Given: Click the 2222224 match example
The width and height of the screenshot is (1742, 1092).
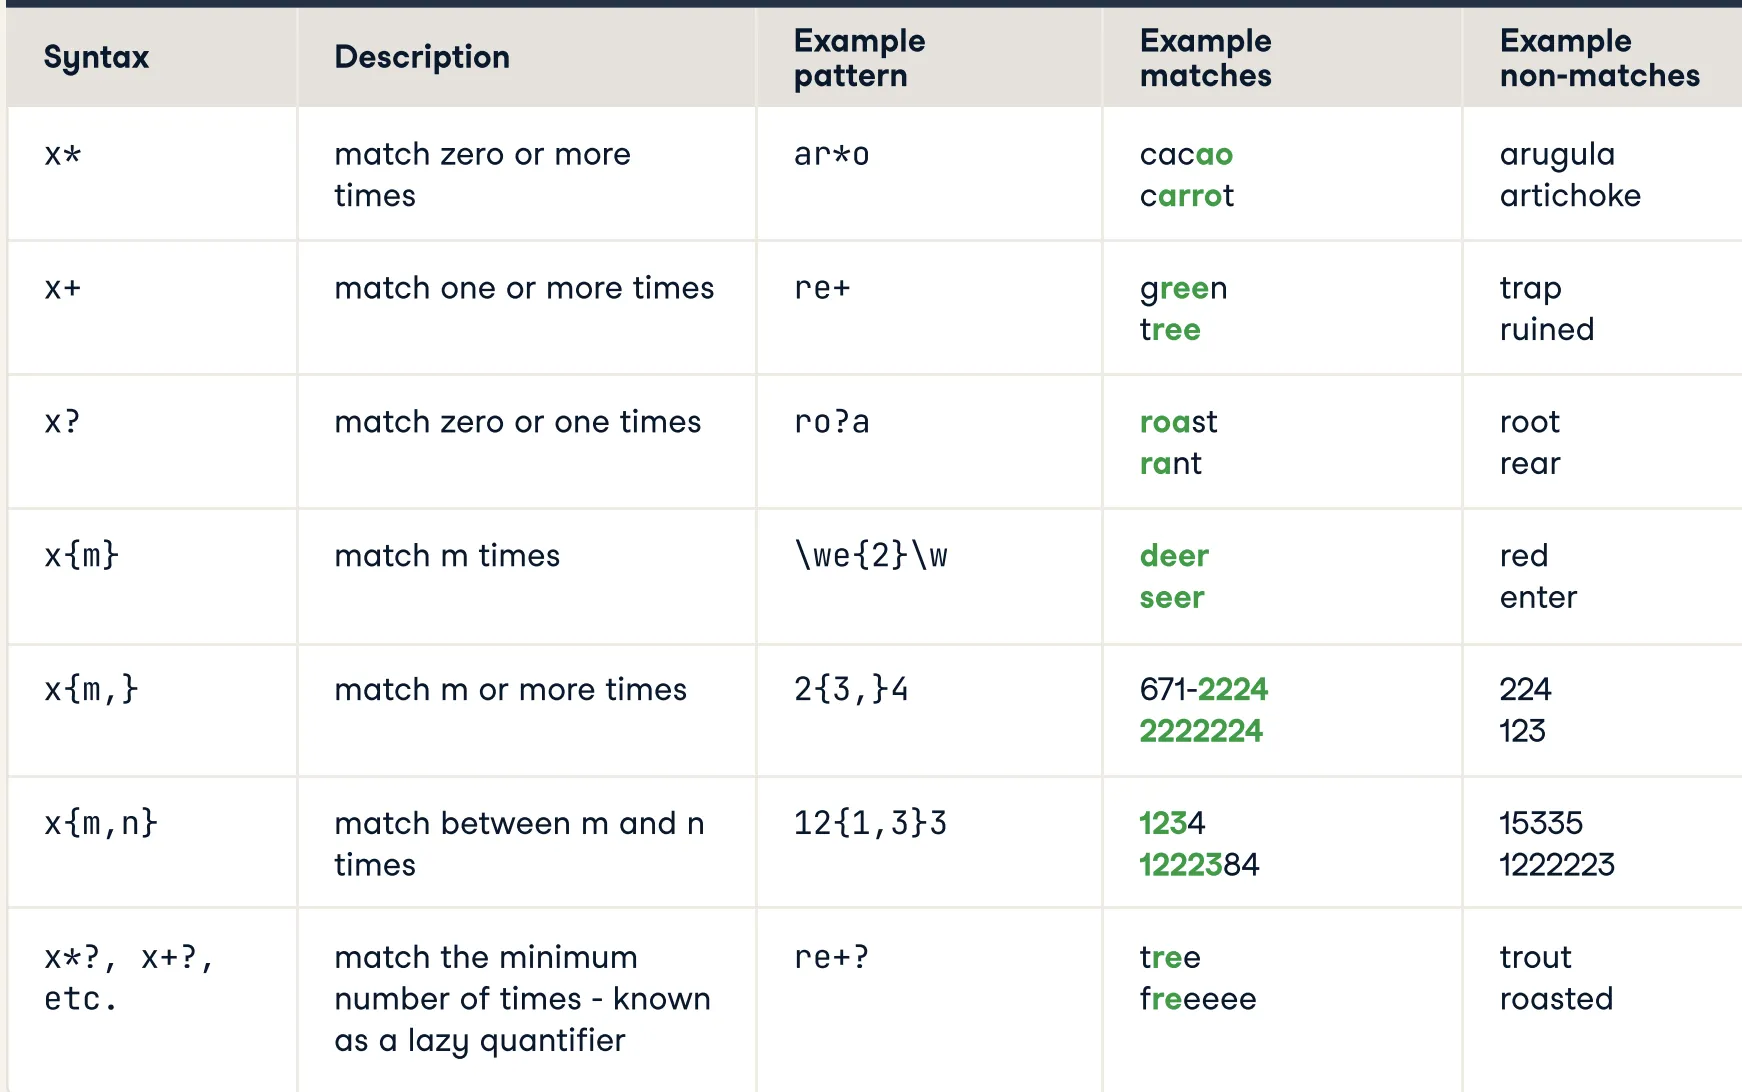Looking at the screenshot, I should (1201, 731).
